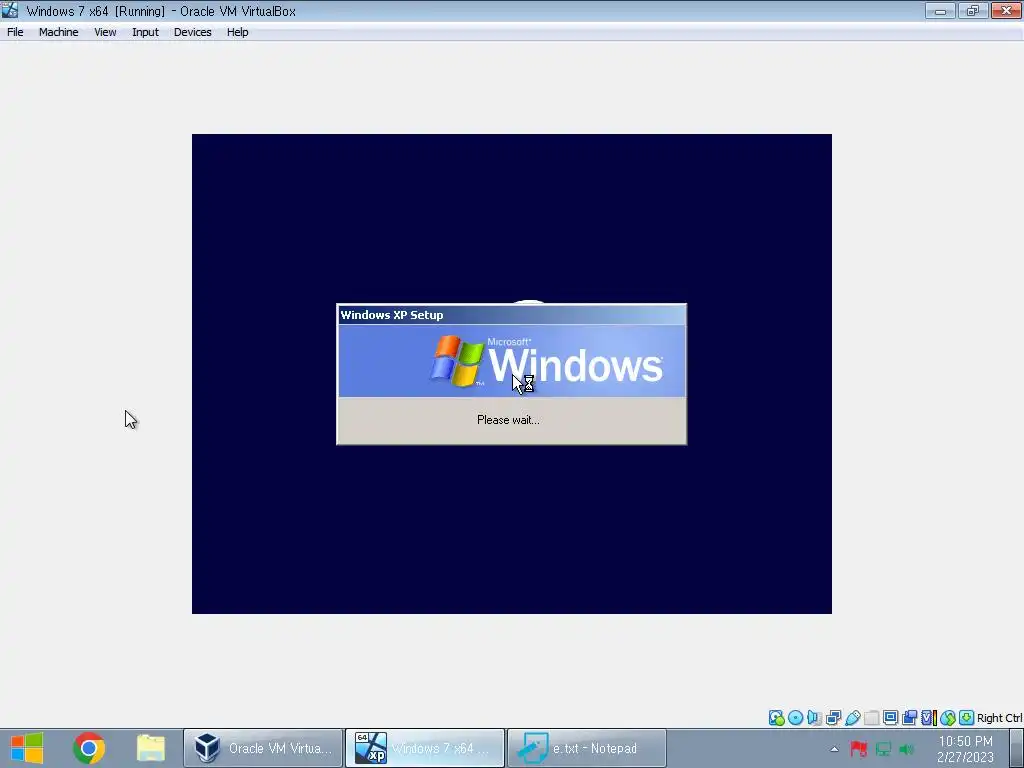
Task: Click the shared folders status icon
Action: (871, 718)
